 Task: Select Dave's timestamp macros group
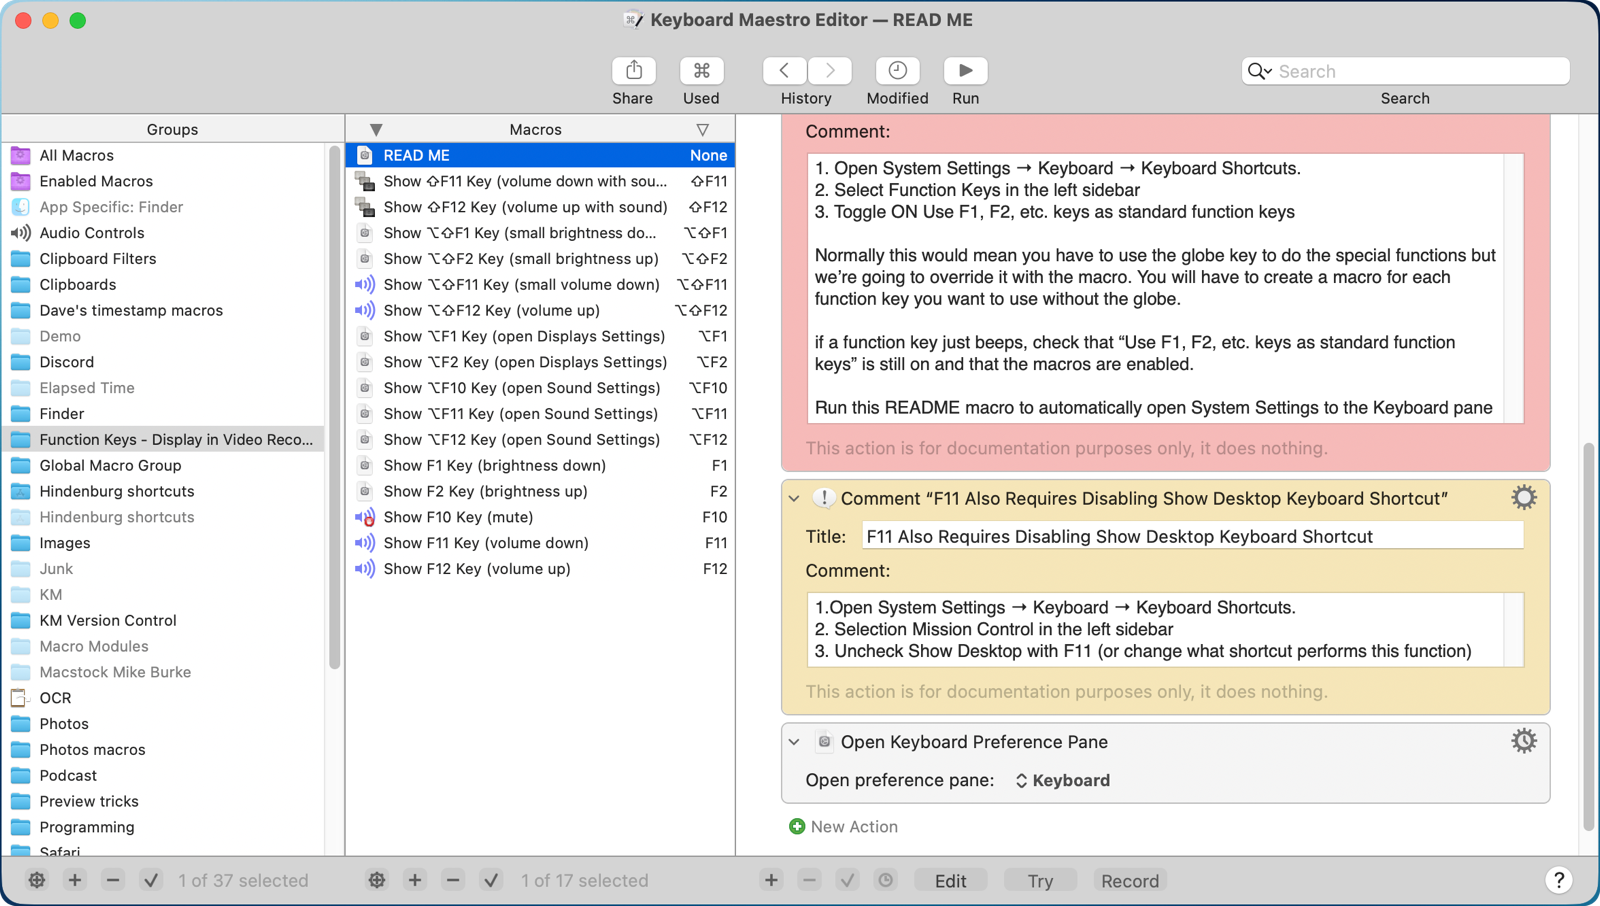pos(165,310)
